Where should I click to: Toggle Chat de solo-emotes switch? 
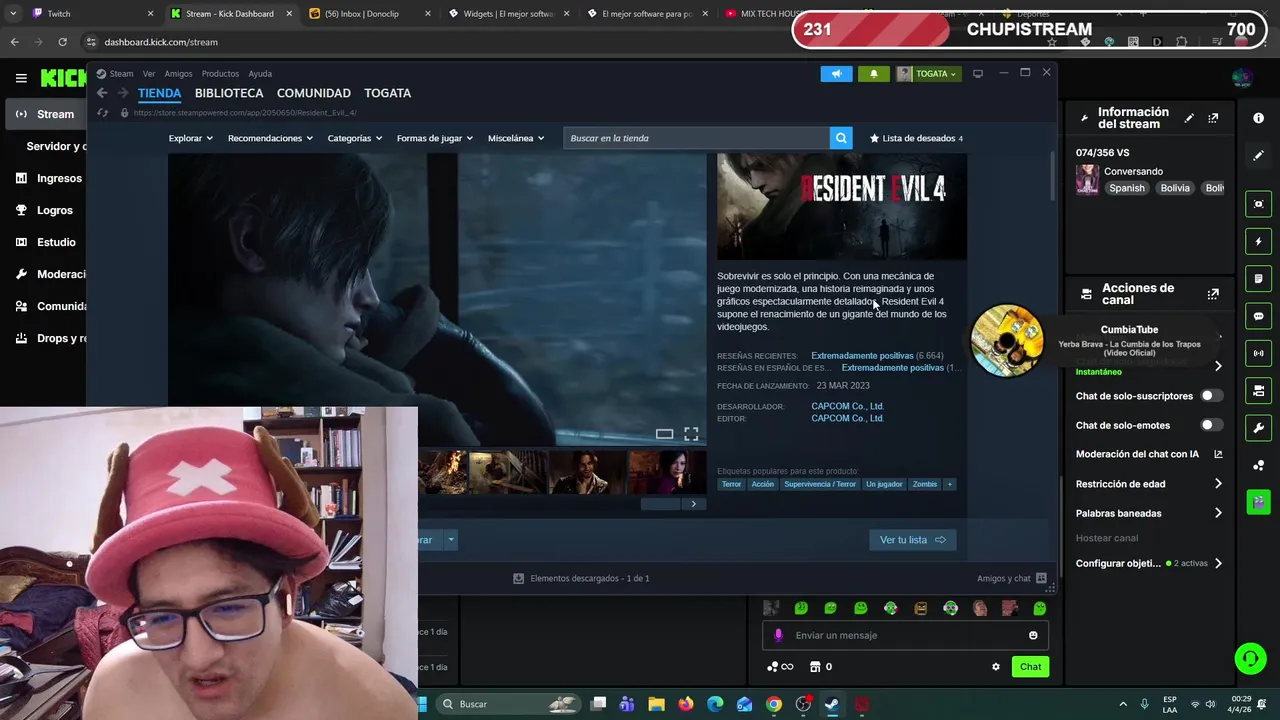[1211, 425]
